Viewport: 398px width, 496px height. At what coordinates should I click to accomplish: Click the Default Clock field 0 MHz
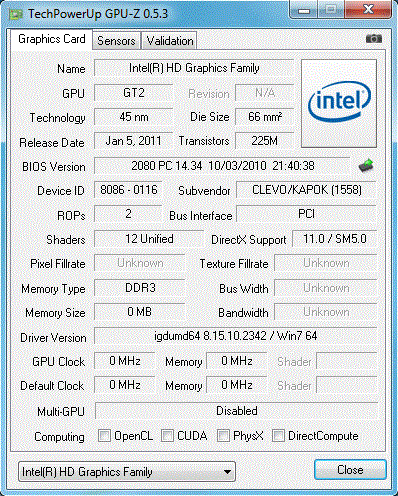125,385
